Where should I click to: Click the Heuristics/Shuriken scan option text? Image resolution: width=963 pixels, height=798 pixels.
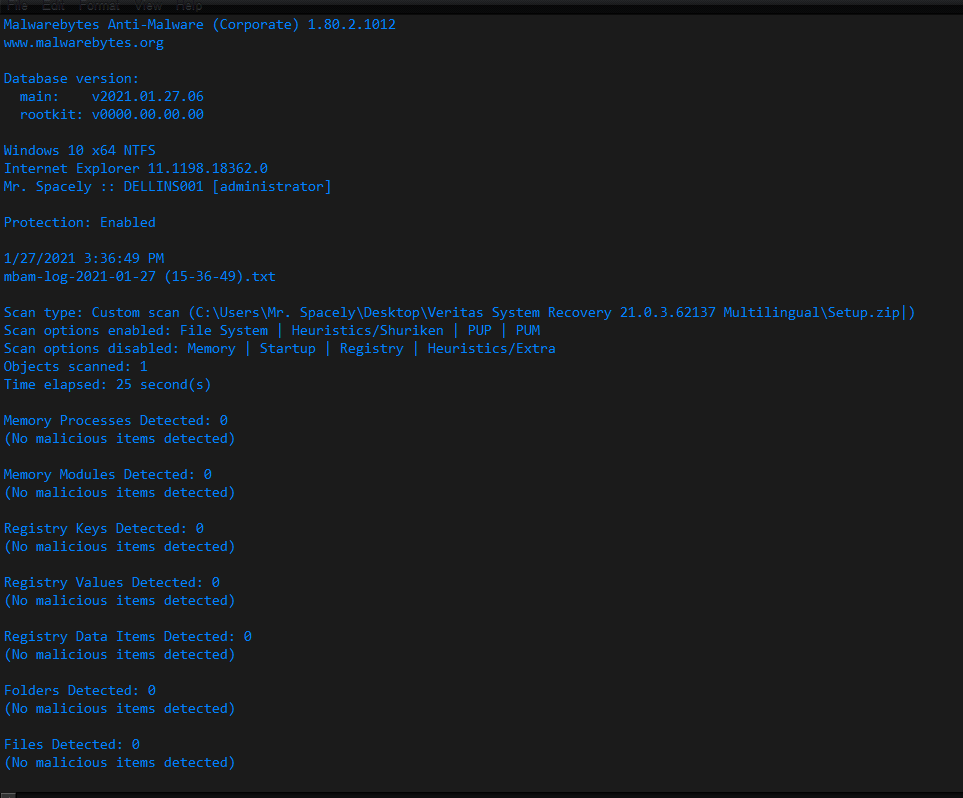tap(367, 331)
